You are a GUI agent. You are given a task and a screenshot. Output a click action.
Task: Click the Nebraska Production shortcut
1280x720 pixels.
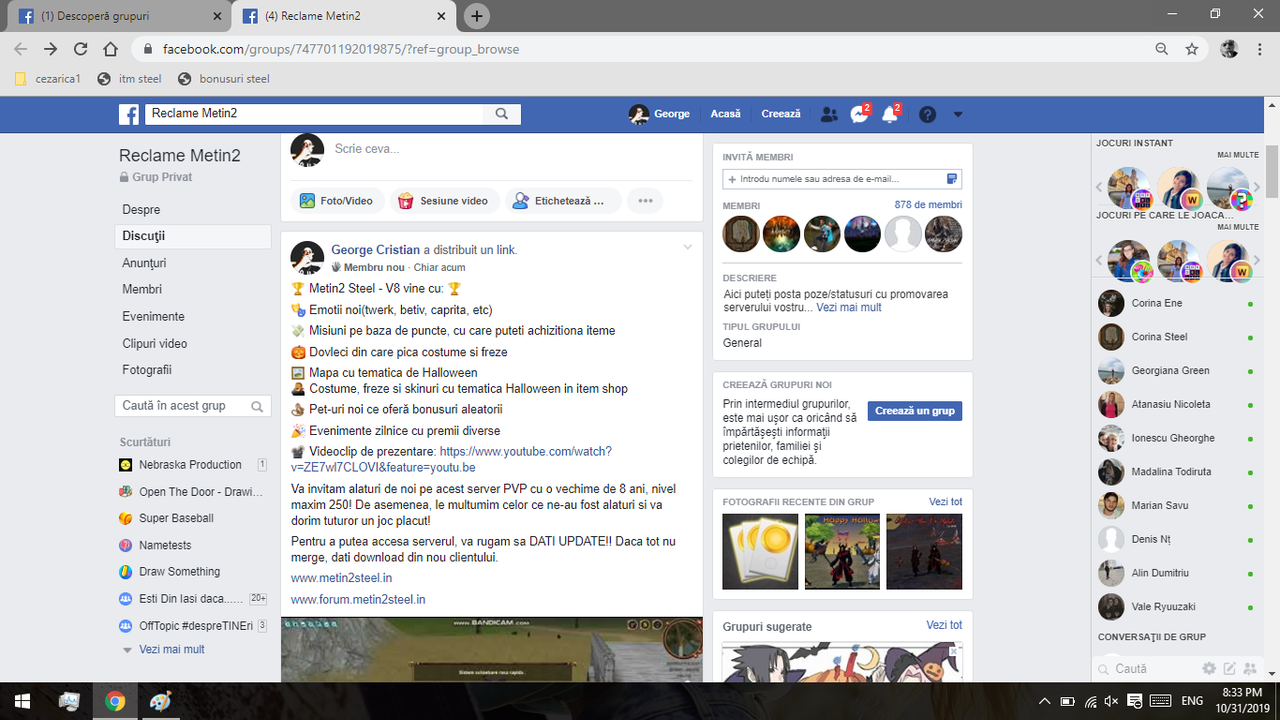pos(190,465)
